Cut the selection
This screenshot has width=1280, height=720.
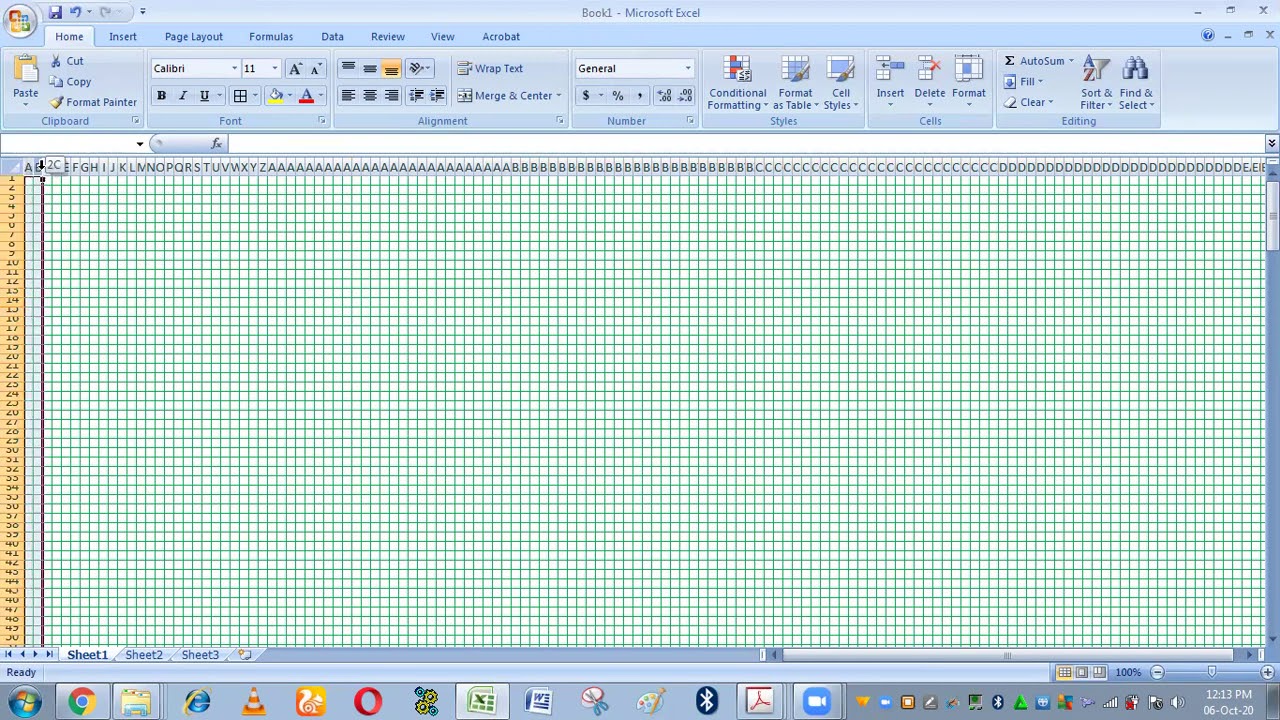point(66,61)
